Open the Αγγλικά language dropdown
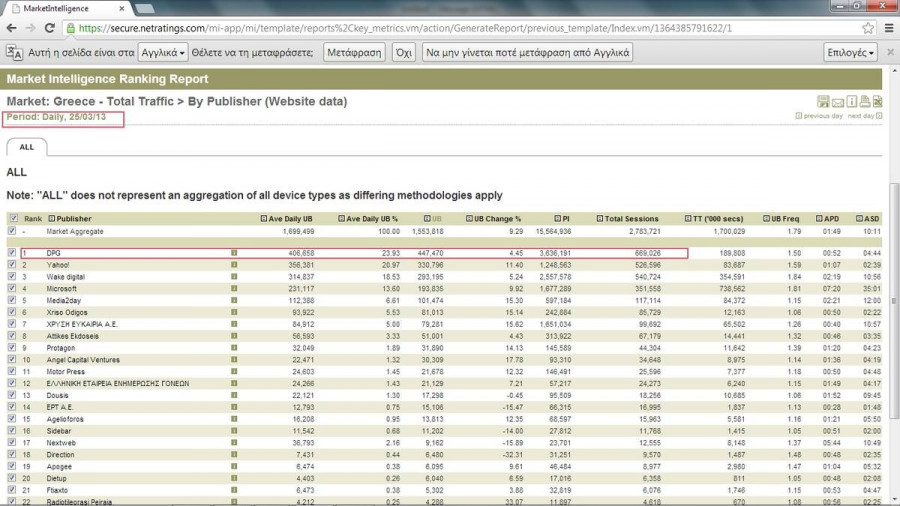The height and width of the screenshot is (506, 900). [x=163, y=52]
